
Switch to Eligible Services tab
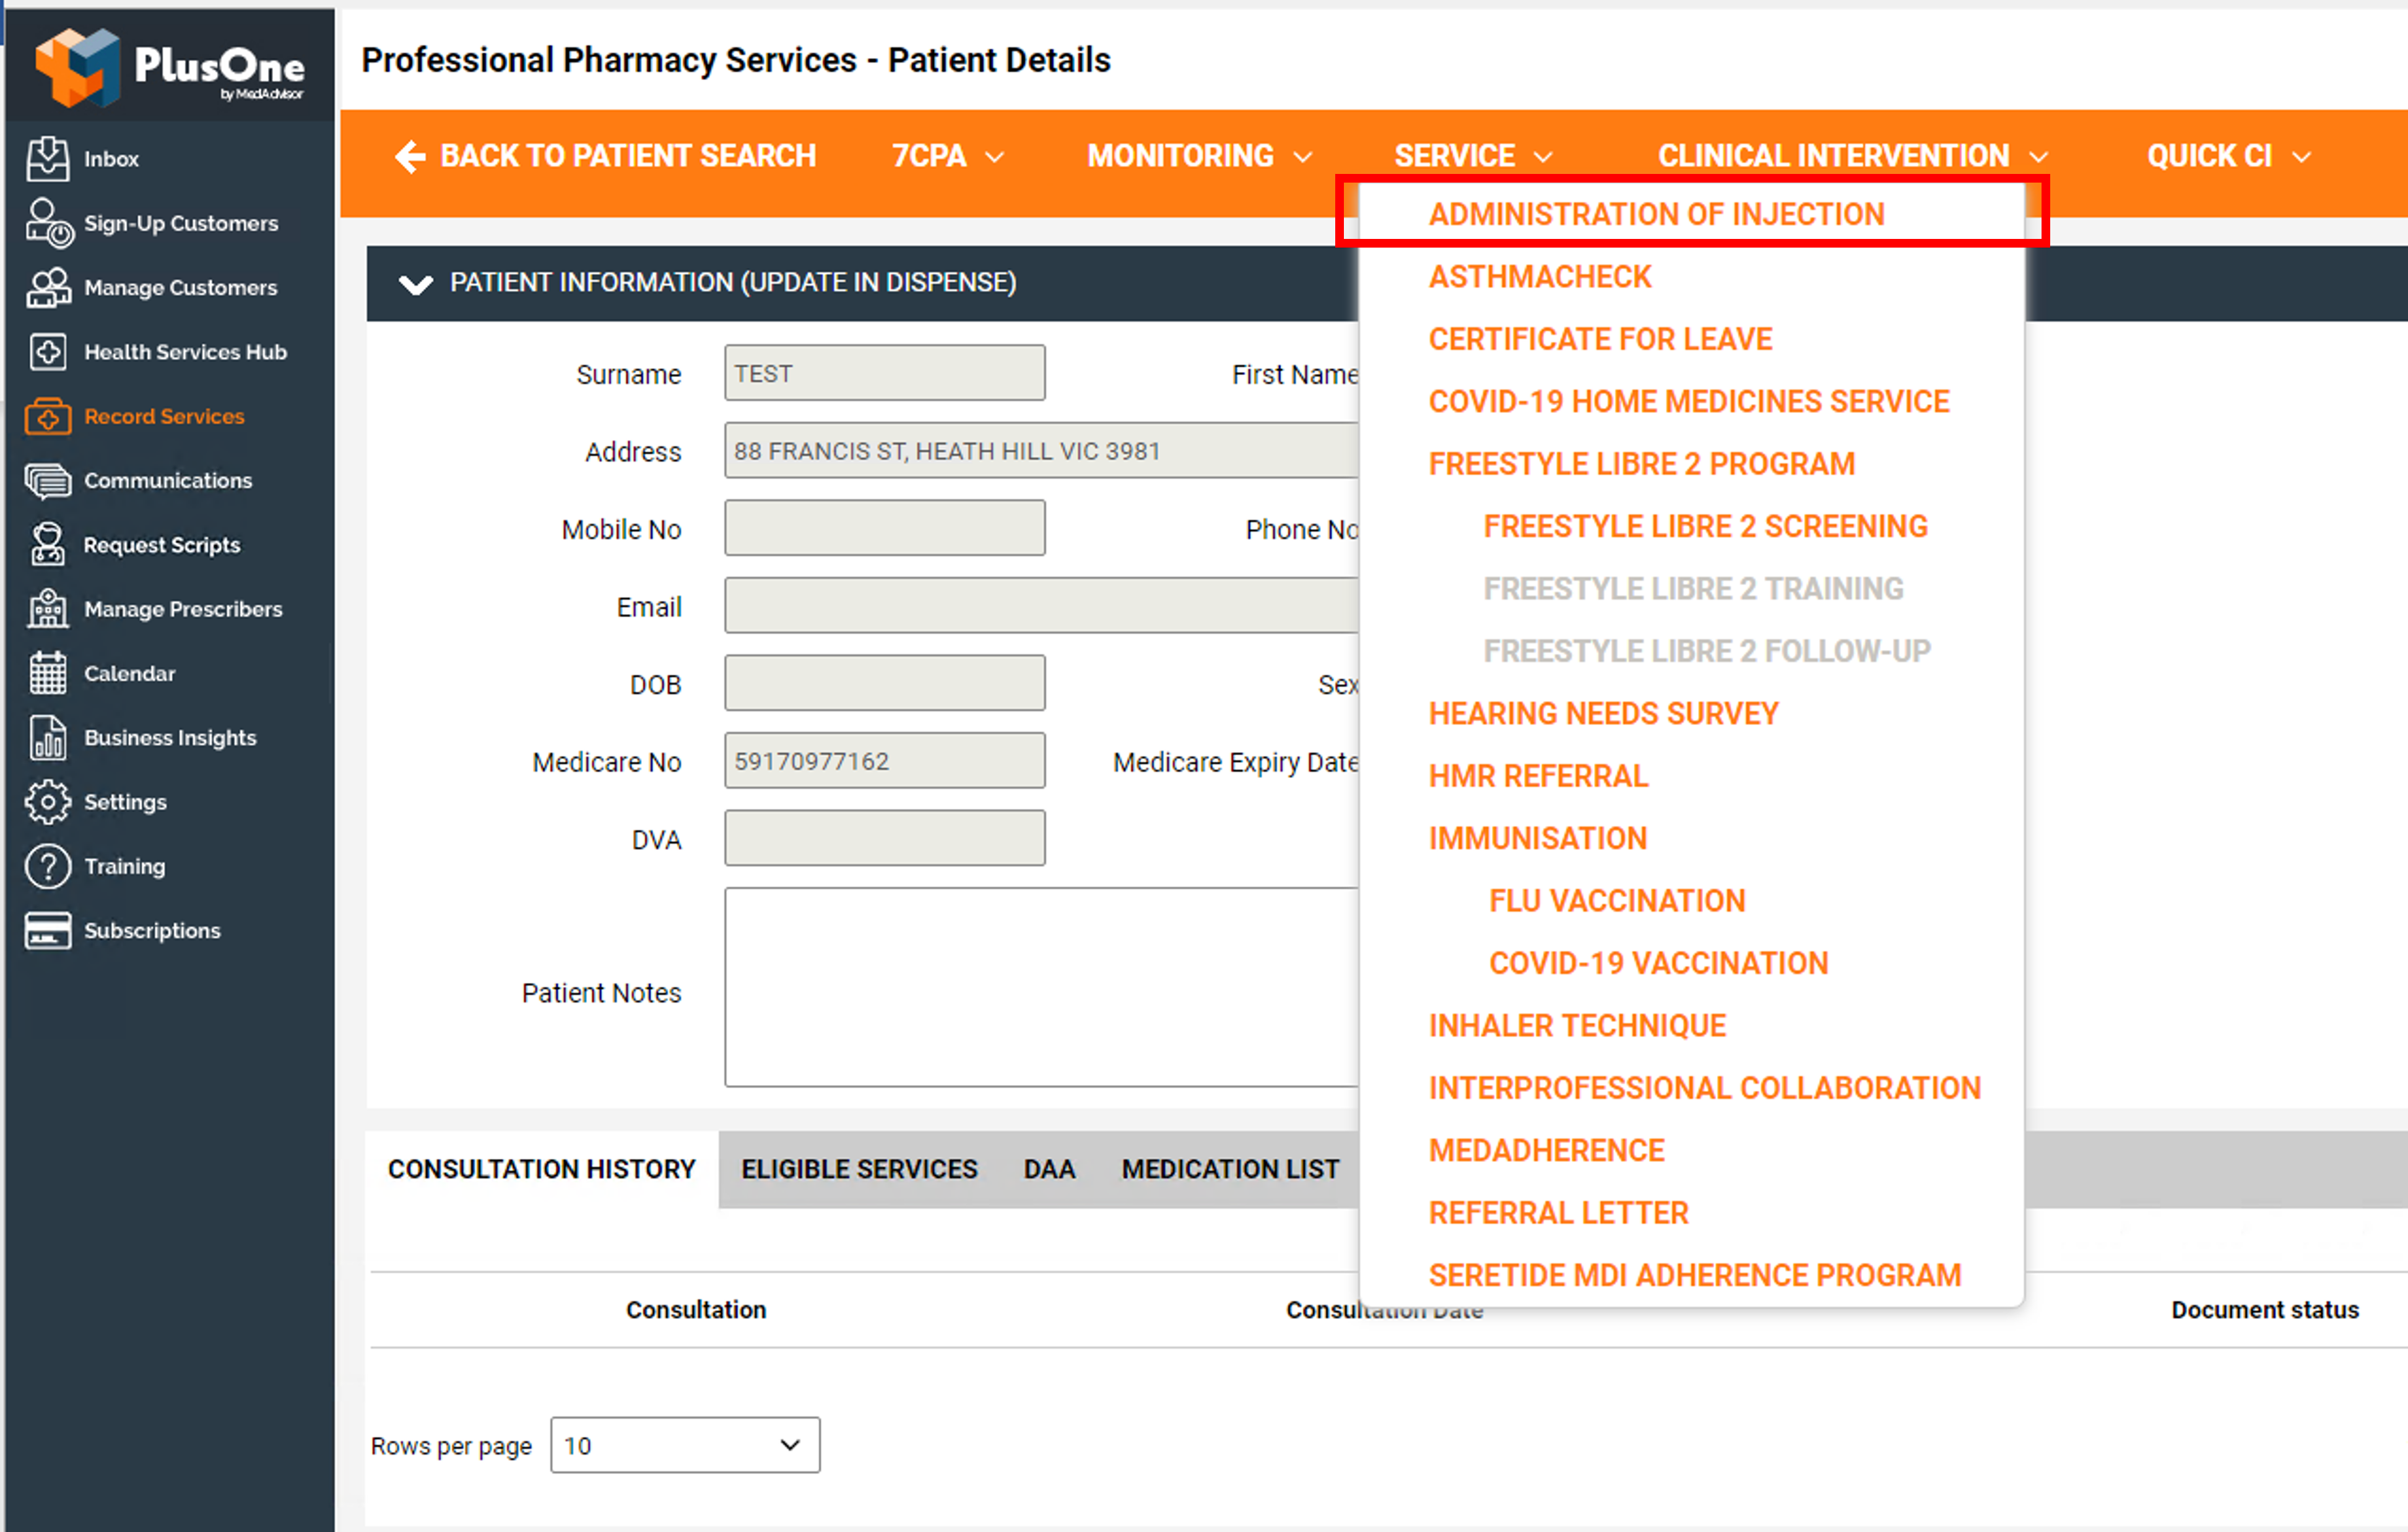pyautogui.click(x=859, y=1169)
